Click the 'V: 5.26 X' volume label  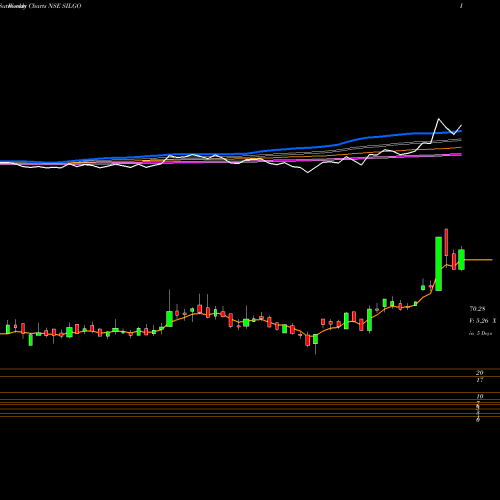click(x=483, y=321)
